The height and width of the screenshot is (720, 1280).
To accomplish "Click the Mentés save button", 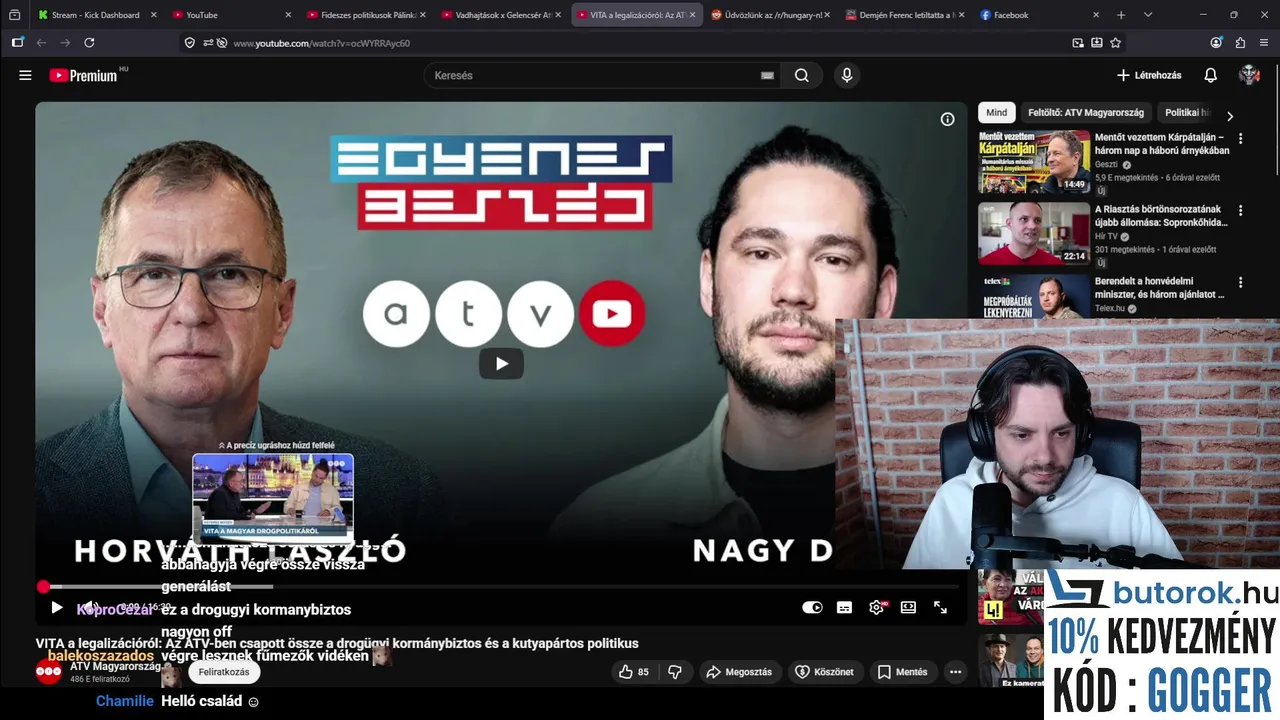I will [903, 672].
